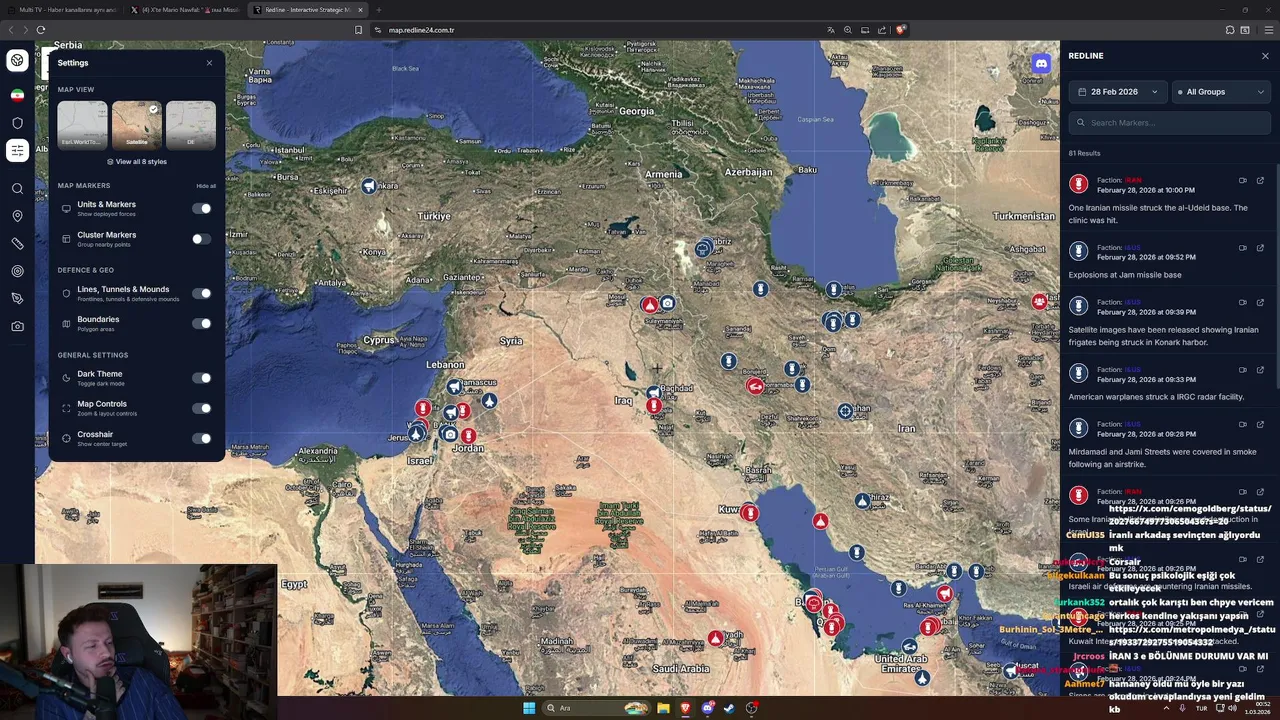Open the search magnifier tool in the sidebar

coord(17,188)
